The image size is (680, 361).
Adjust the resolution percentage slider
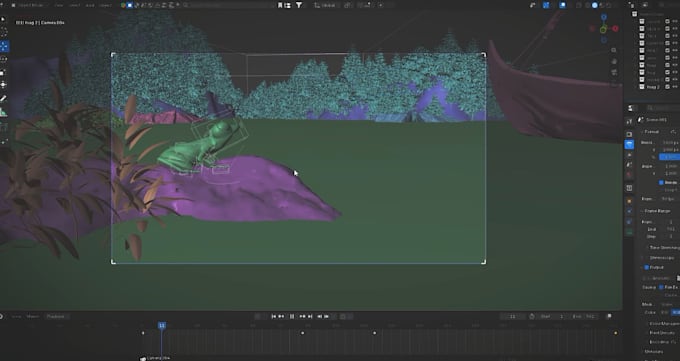[x=669, y=157]
